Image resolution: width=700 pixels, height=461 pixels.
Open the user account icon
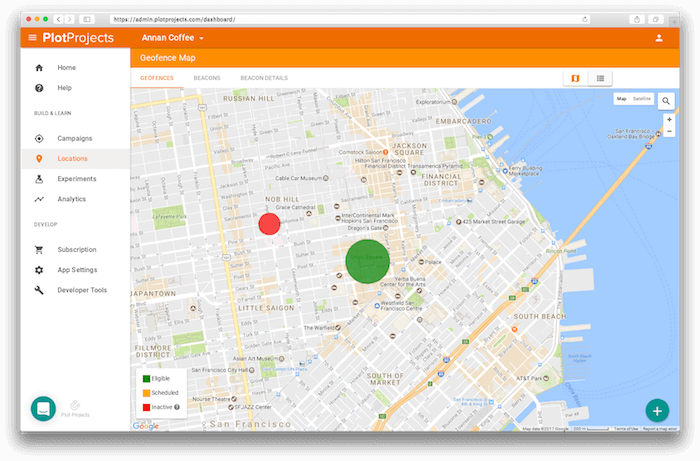pos(659,38)
